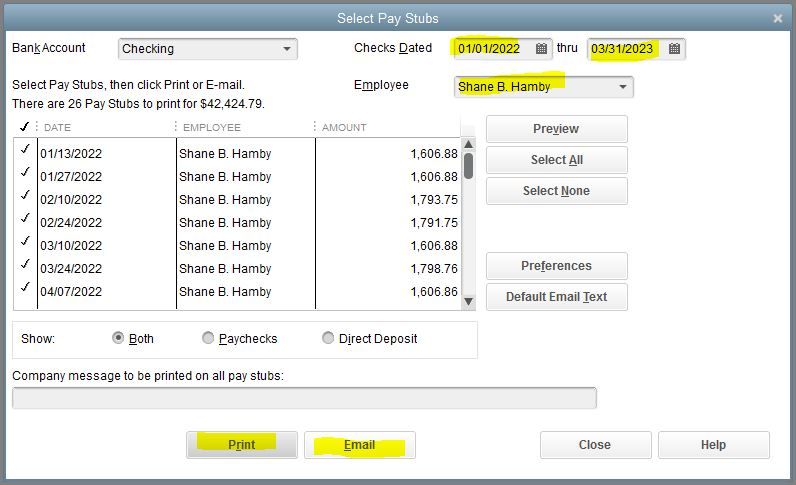Viewport: 796px width, 485px height.
Task: Click amount 1,793.75
Action: (434, 200)
